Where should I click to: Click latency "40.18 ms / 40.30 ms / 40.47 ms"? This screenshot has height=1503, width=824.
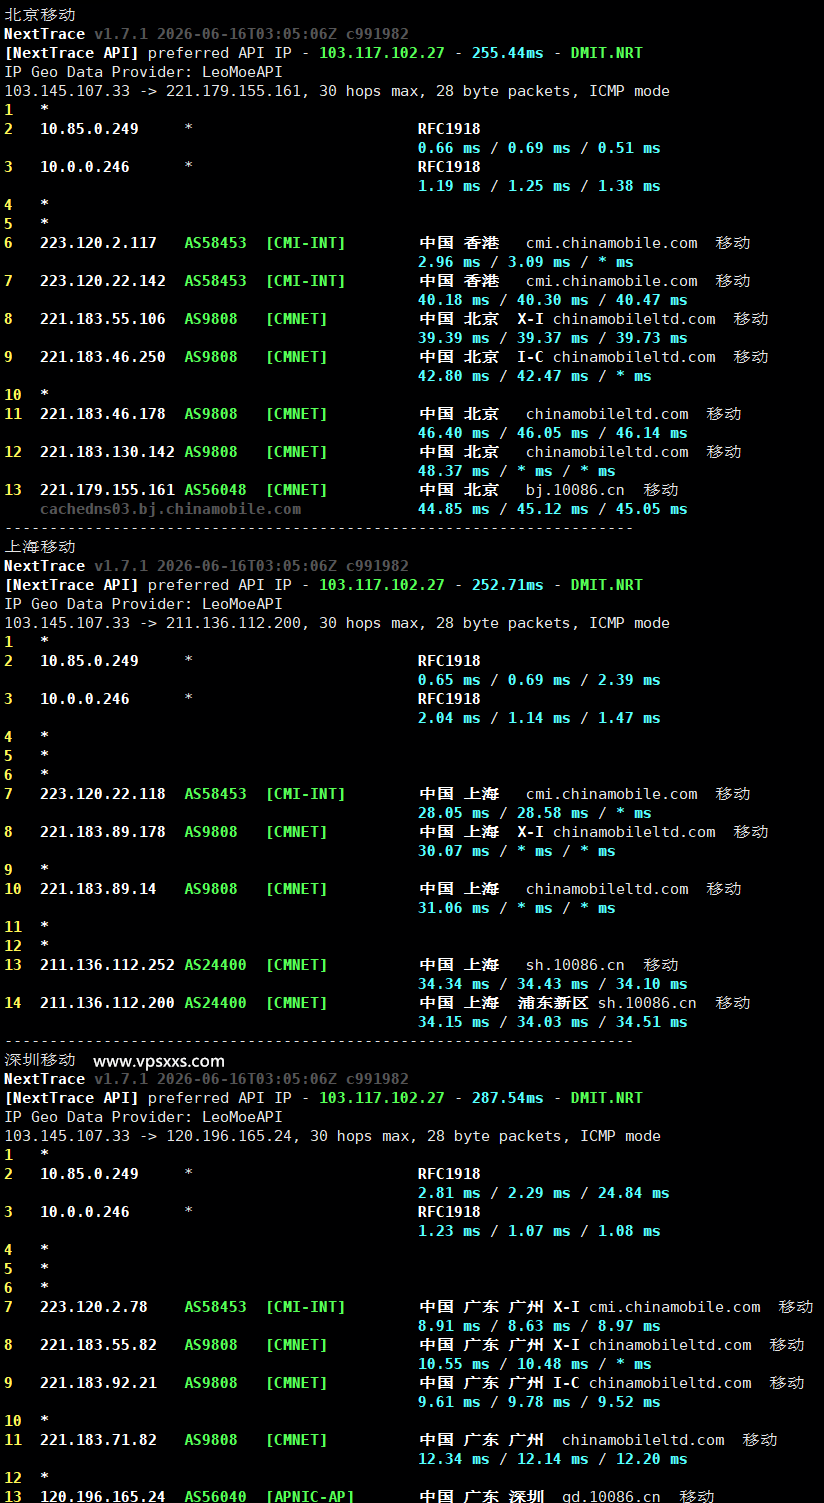553,300
